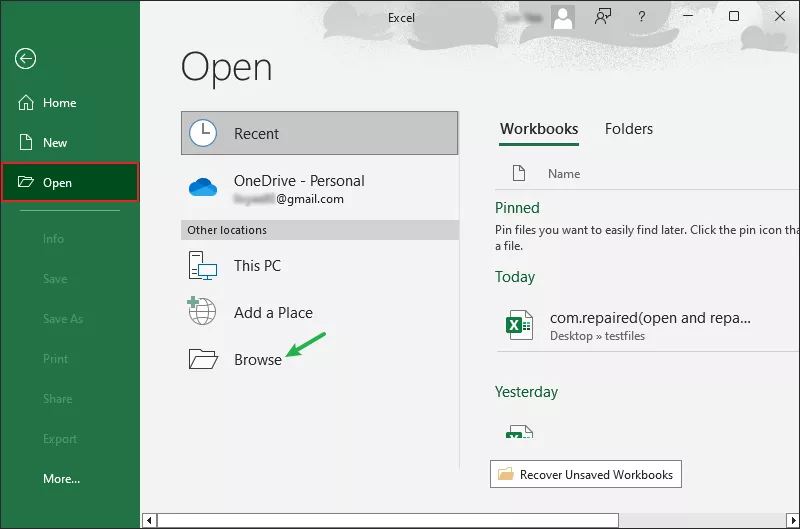Viewport: 800px width, 529px height.
Task: Click the horizontal scrollbar left arrow
Action: click(x=149, y=520)
